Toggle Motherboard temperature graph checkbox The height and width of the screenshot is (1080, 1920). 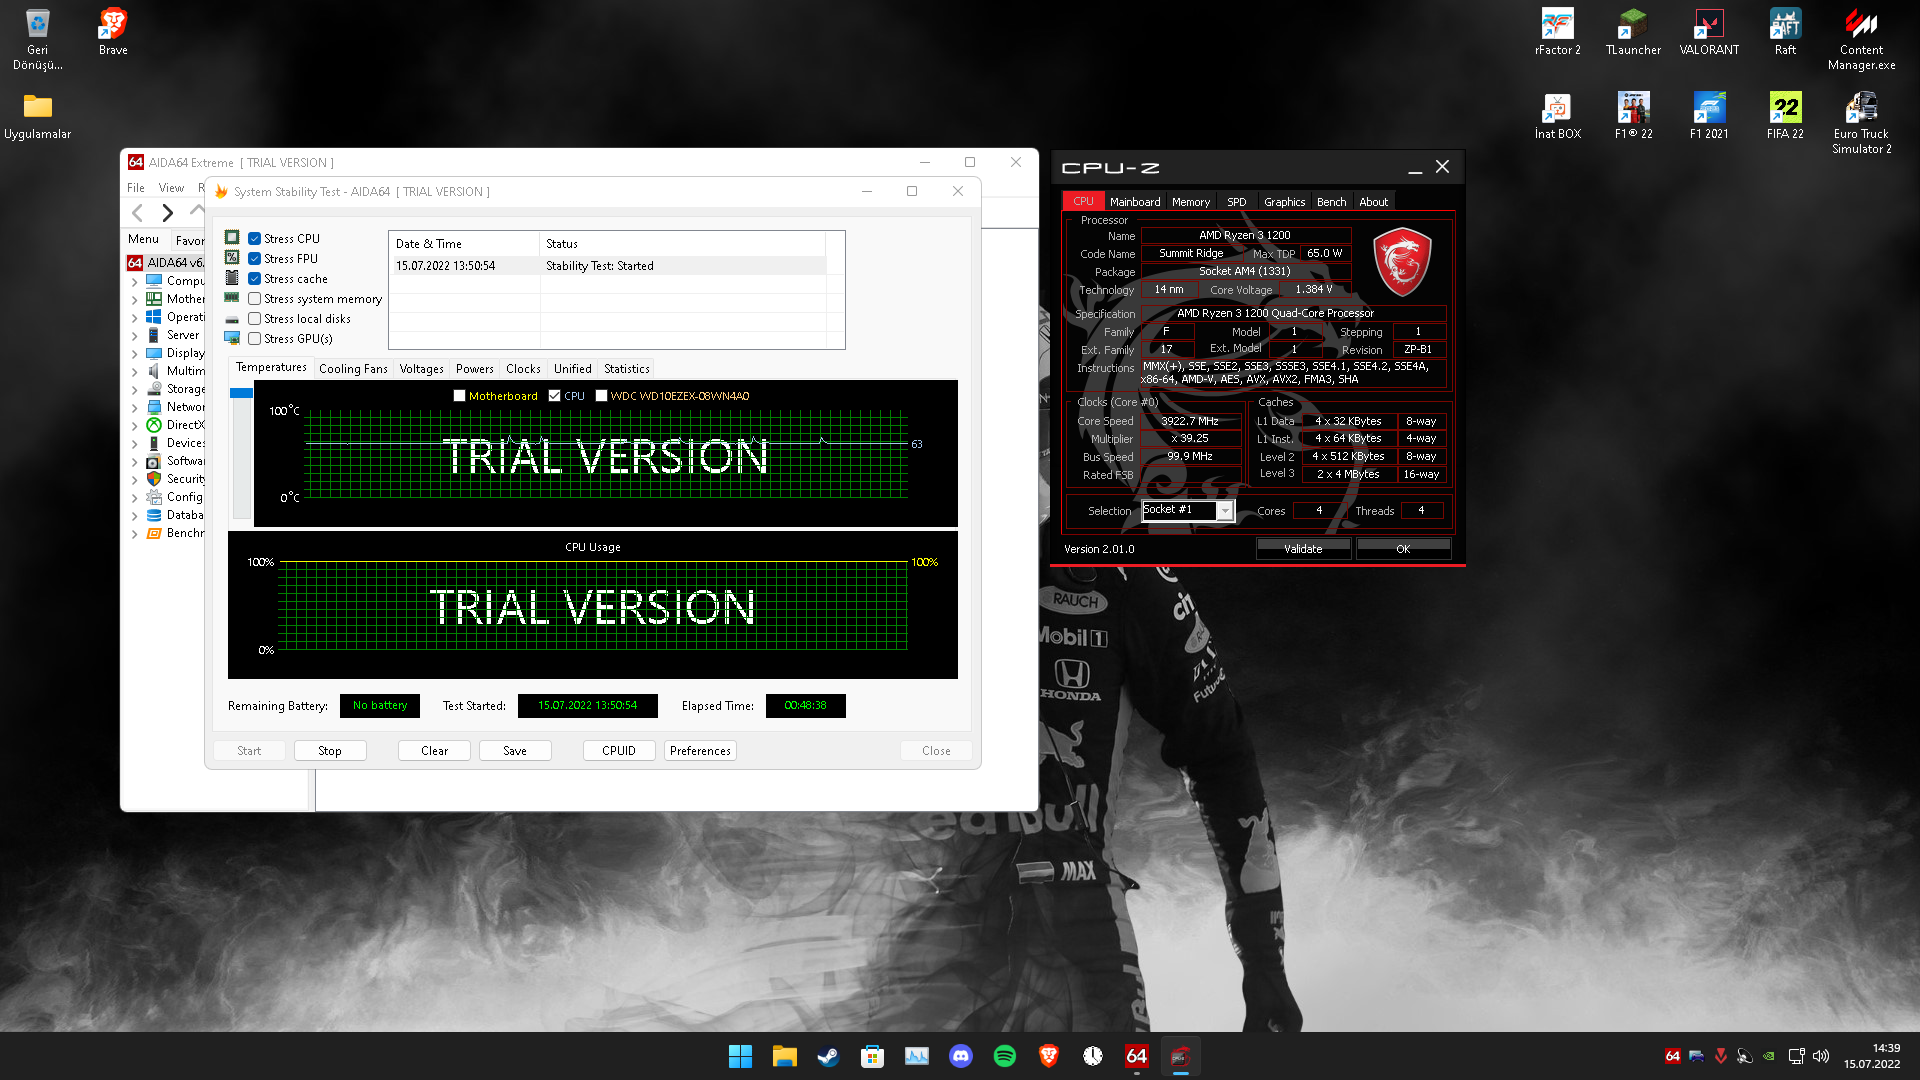coord(460,396)
